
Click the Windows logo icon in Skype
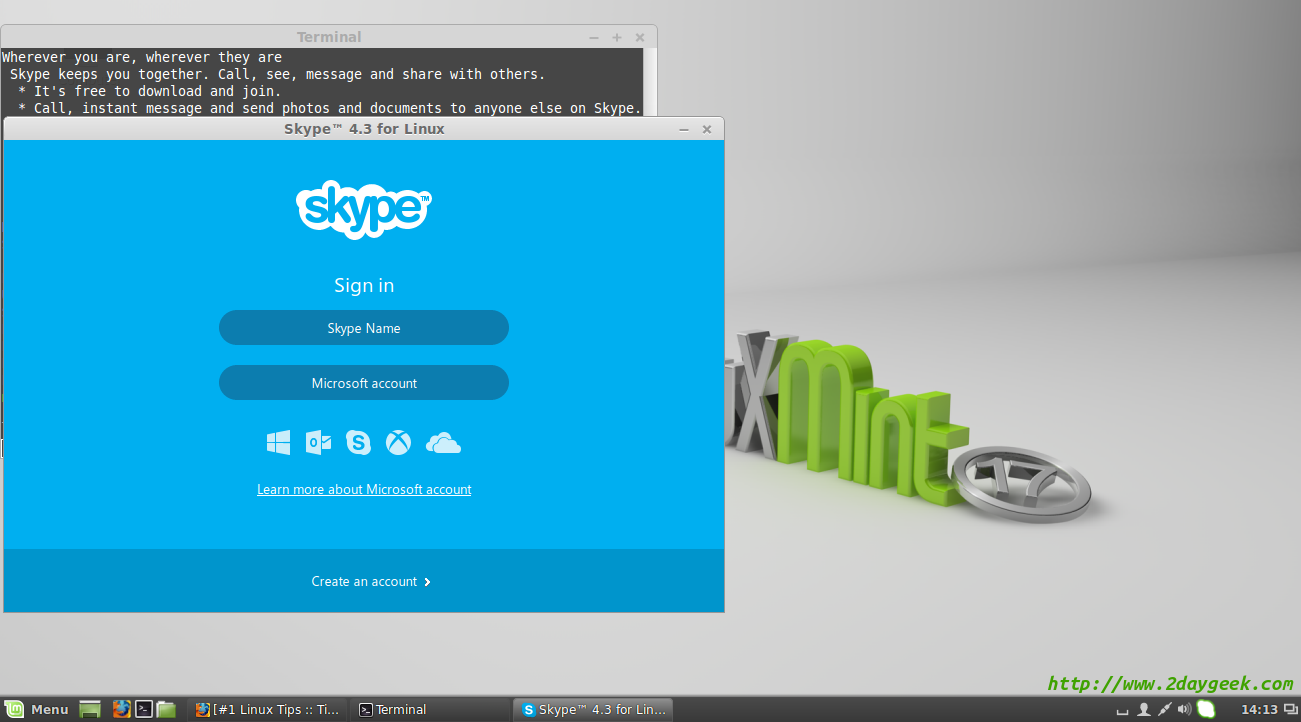coord(278,442)
